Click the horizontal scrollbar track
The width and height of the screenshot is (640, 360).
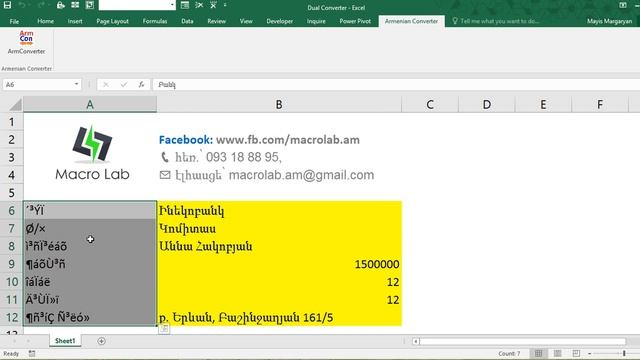coord(522,341)
